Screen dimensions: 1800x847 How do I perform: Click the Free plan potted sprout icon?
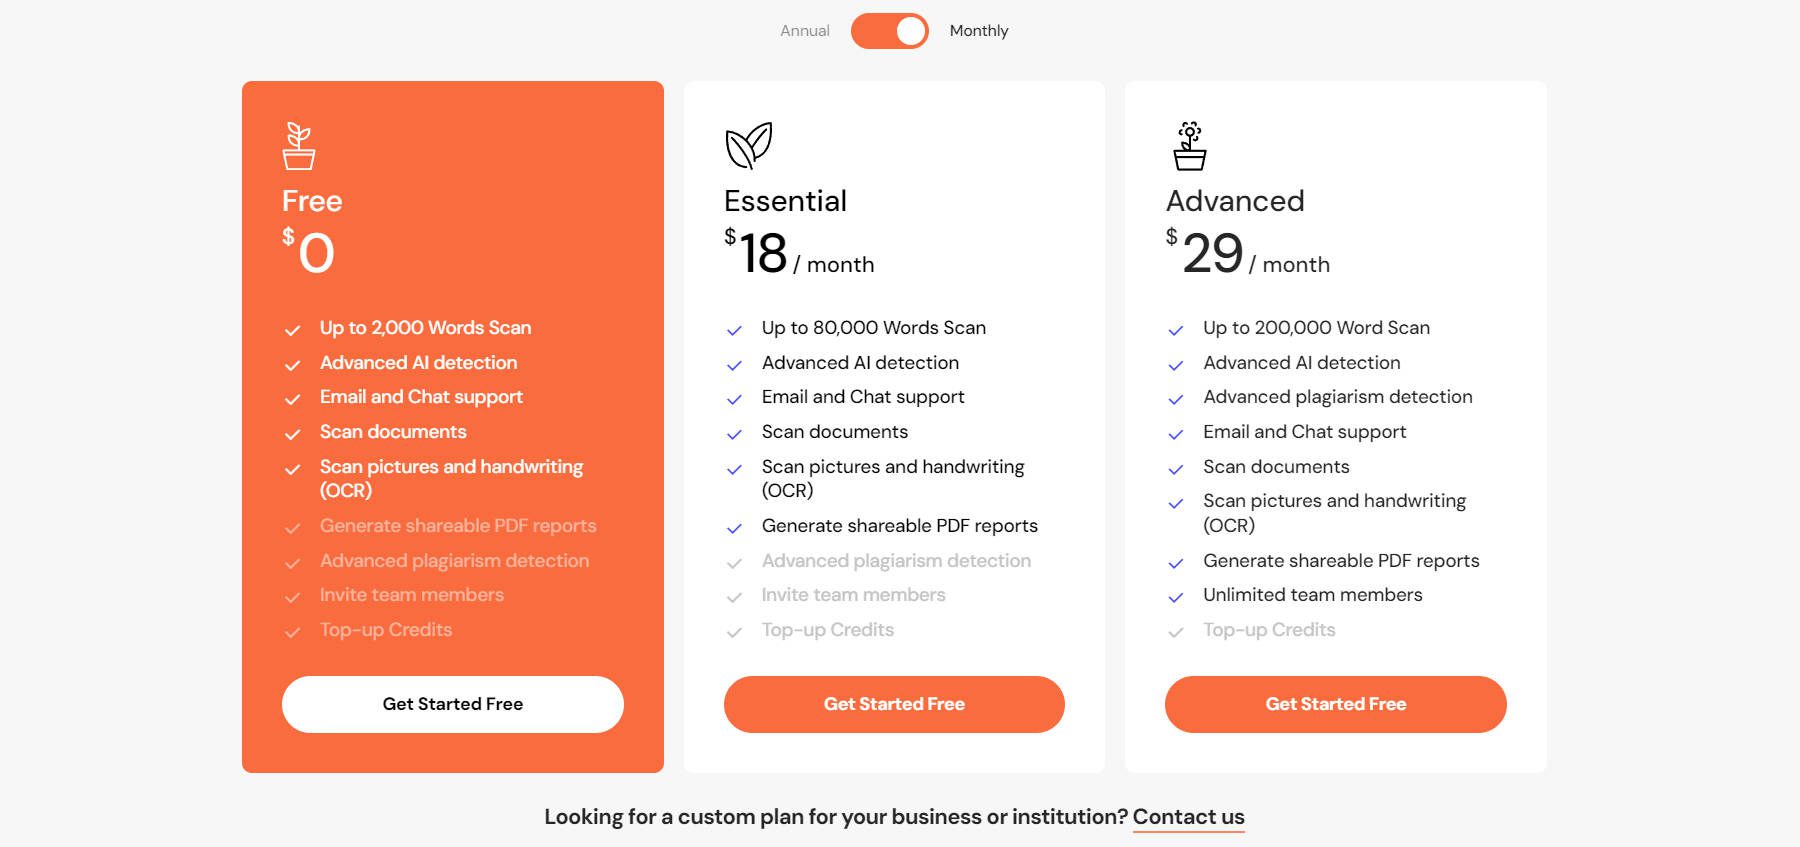coord(298,146)
